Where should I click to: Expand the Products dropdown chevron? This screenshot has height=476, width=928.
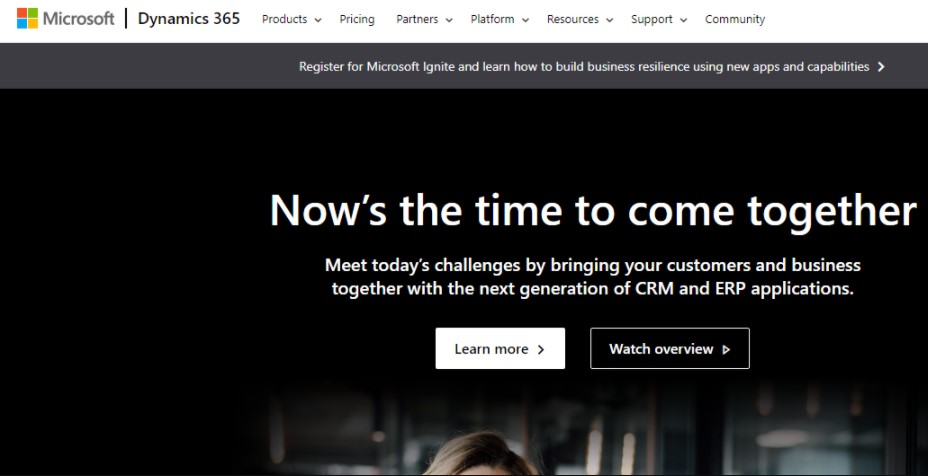pos(318,20)
